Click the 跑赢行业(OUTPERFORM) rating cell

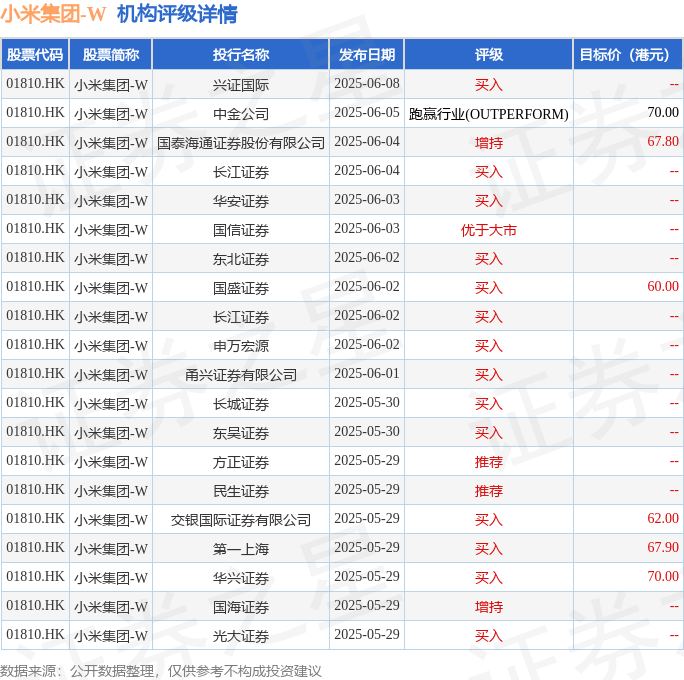click(x=489, y=114)
